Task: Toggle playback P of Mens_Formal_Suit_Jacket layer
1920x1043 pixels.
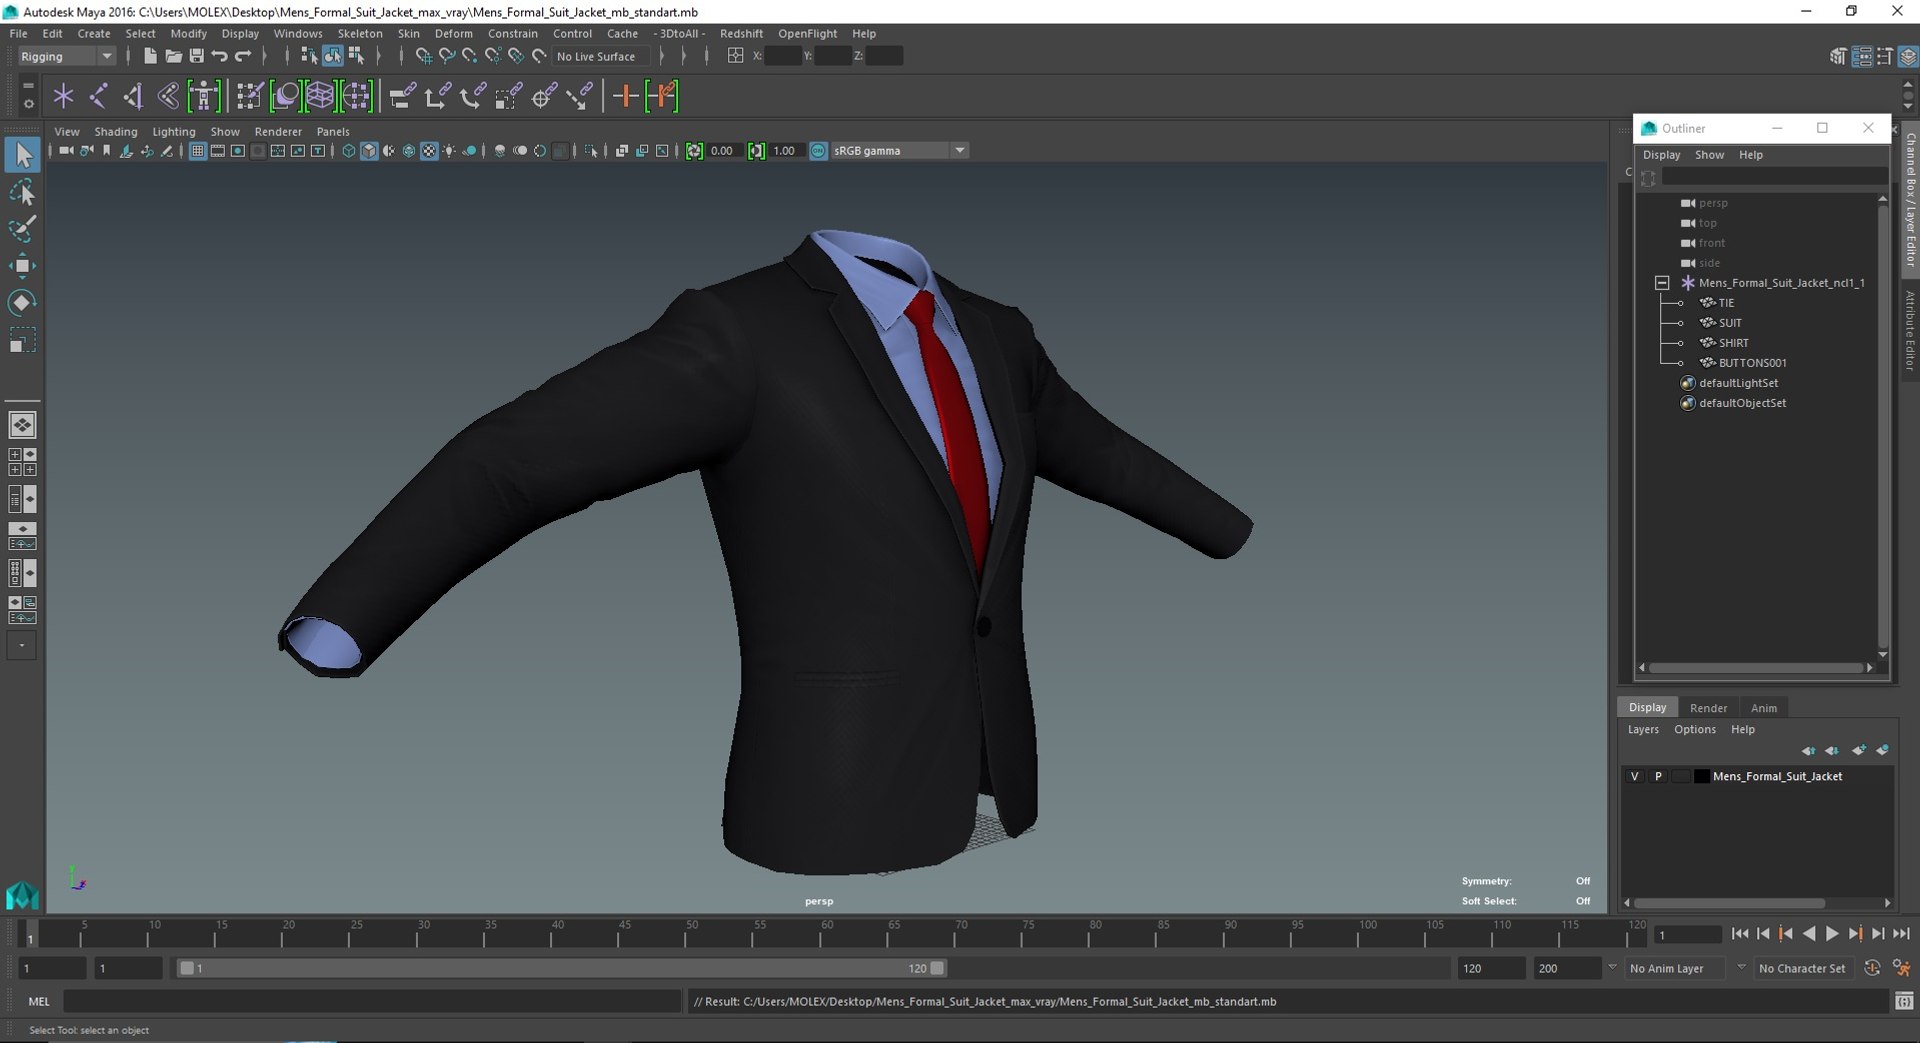Action: (x=1658, y=776)
